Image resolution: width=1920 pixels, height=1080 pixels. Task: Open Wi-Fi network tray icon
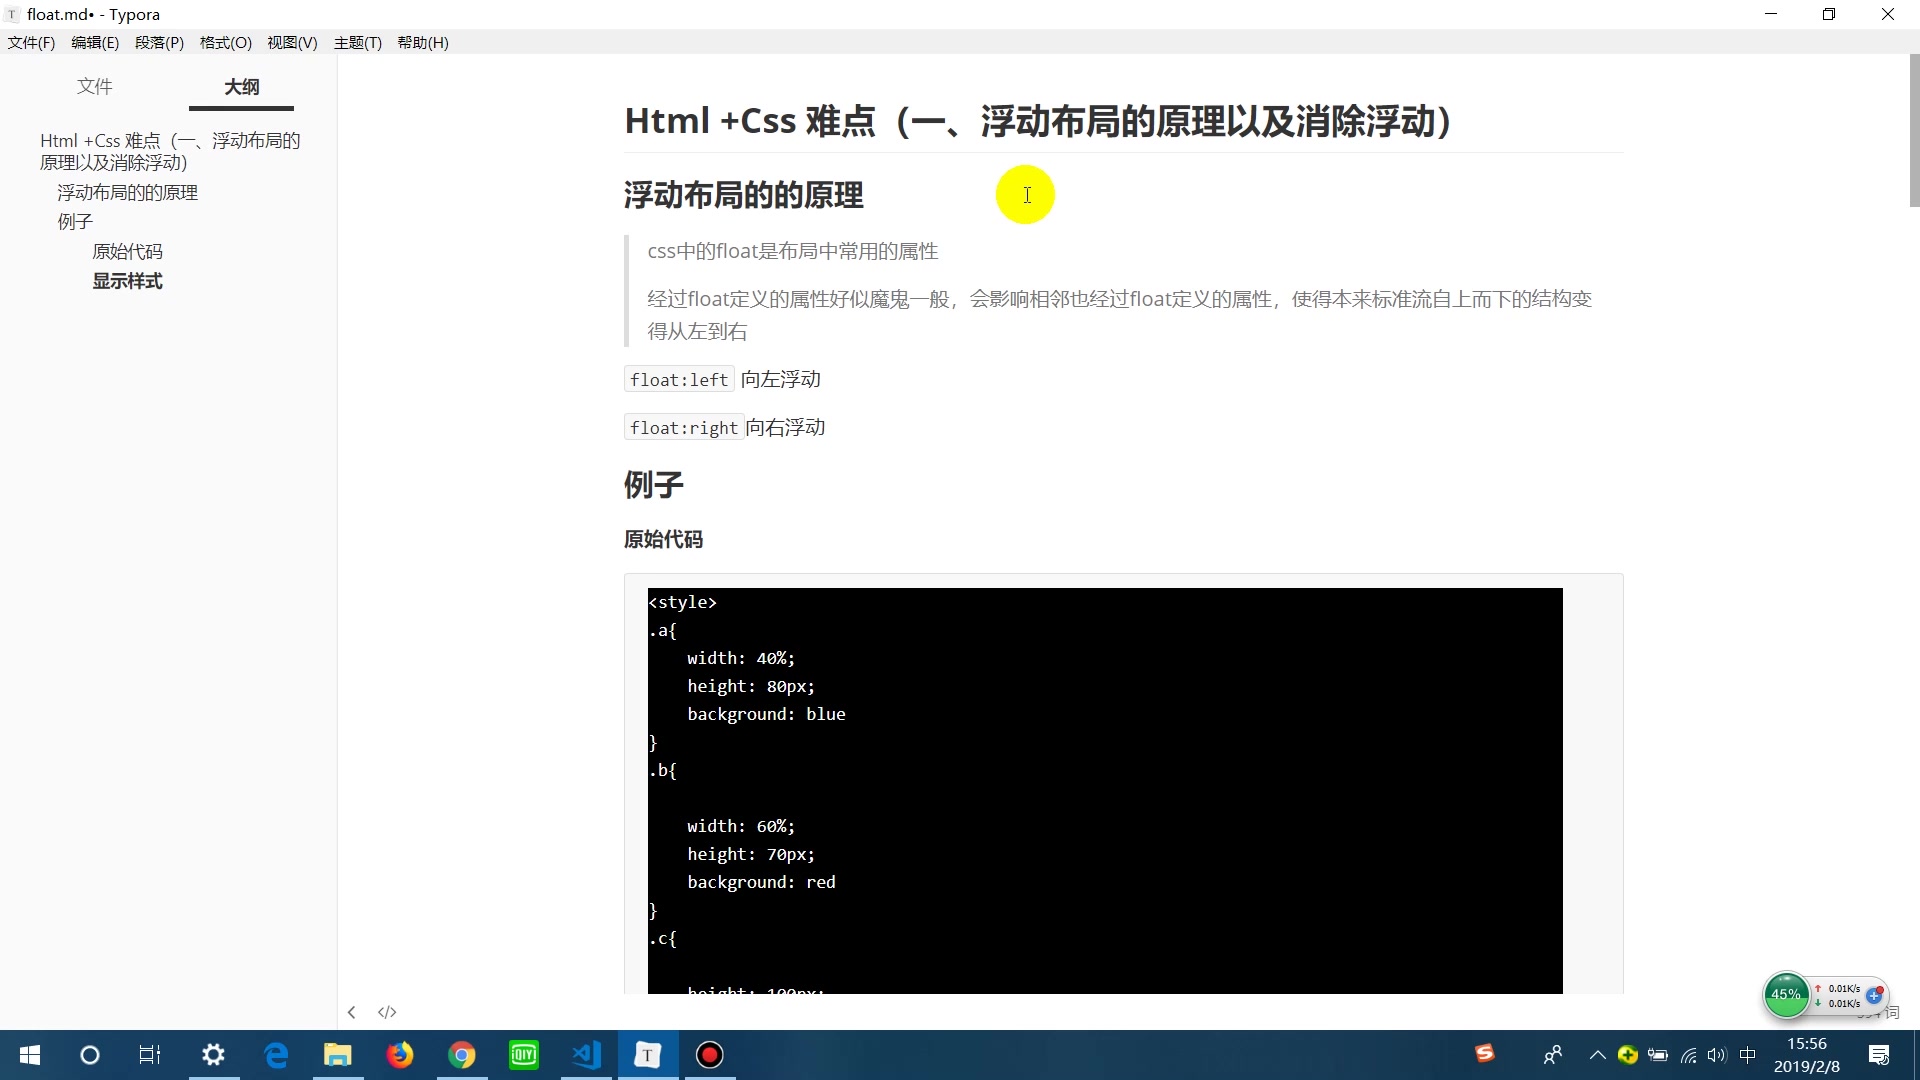tap(1689, 1055)
